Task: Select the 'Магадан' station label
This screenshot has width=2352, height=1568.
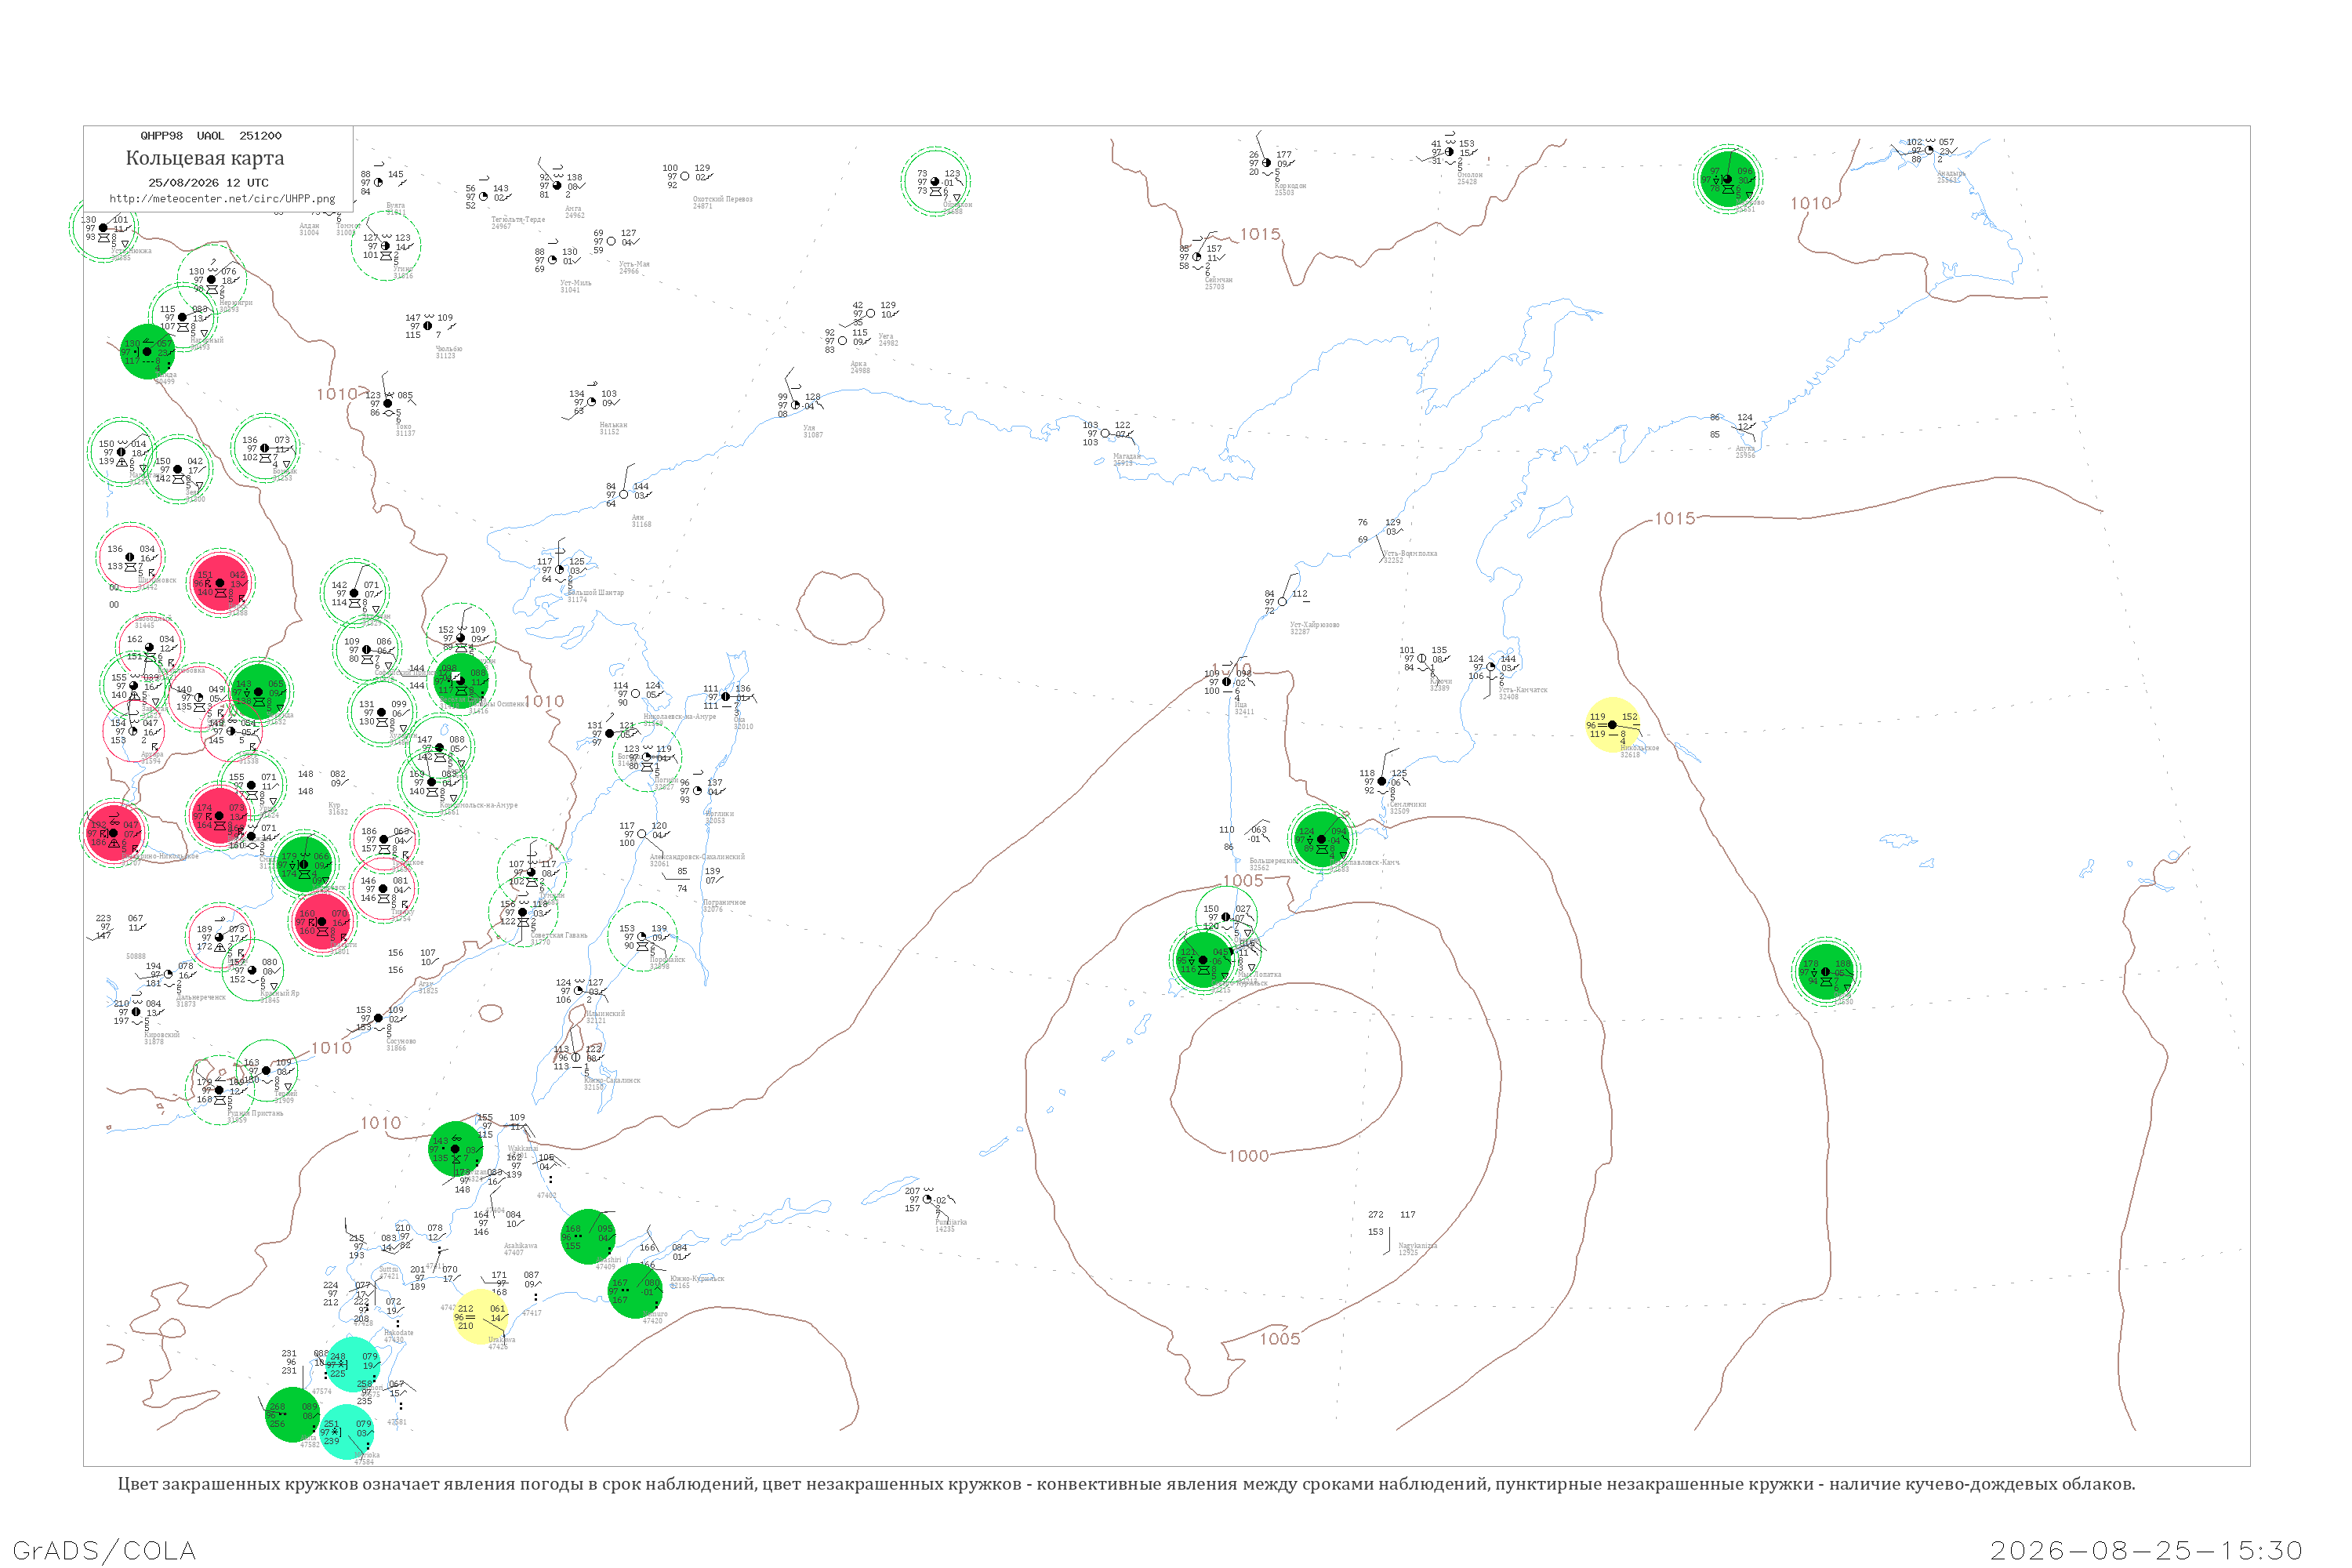Action: (1127, 457)
